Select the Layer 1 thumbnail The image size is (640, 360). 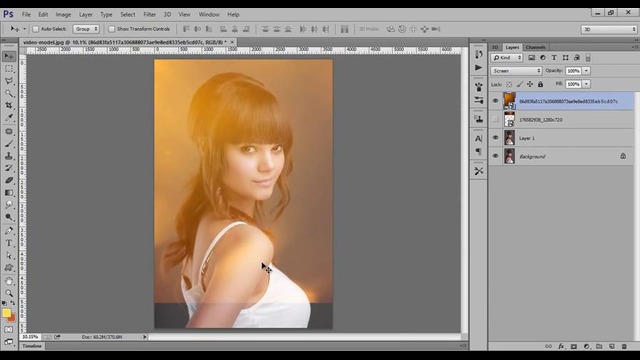coord(509,138)
